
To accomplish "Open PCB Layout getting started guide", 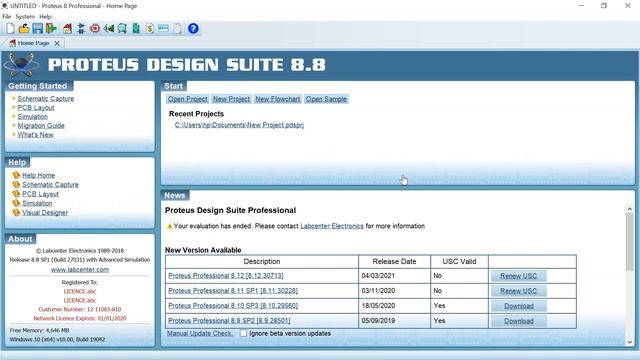I will point(36,107).
